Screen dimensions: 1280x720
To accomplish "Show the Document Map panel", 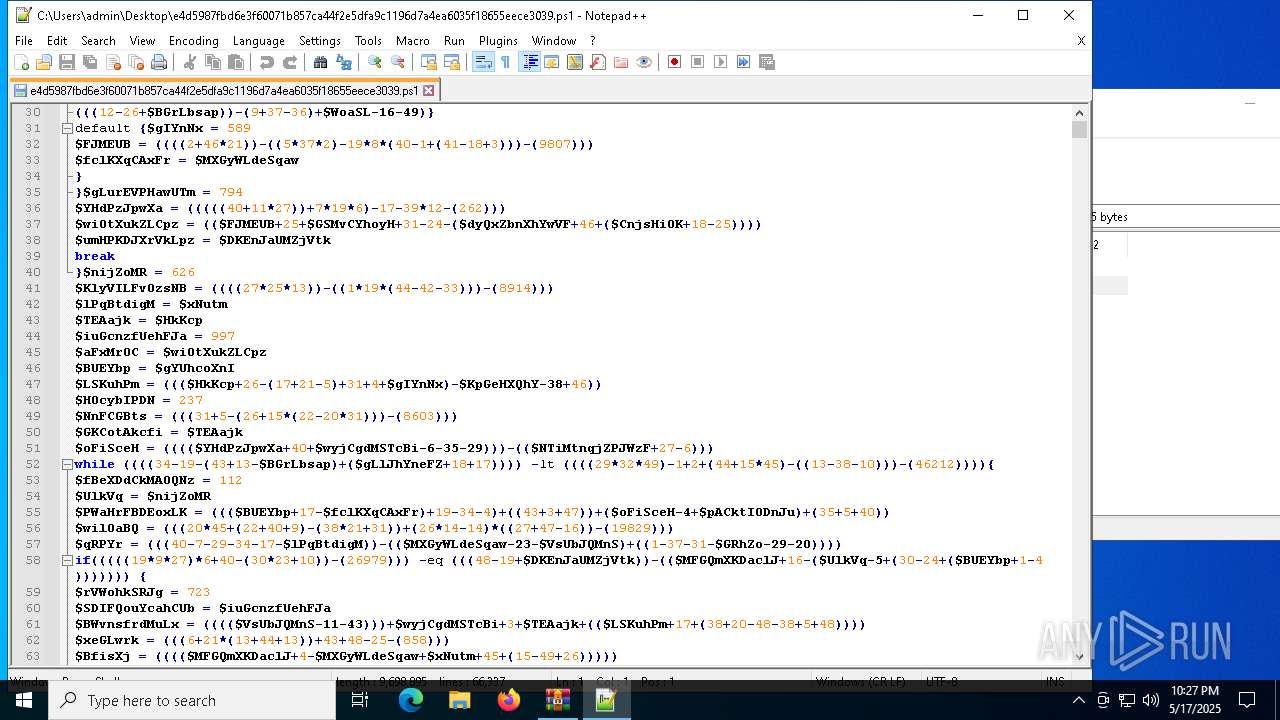I will coord(575,62).
